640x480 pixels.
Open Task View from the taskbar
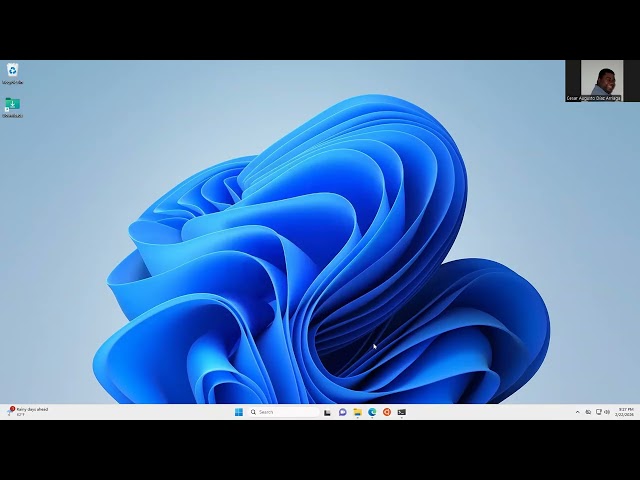click(327, 412)
